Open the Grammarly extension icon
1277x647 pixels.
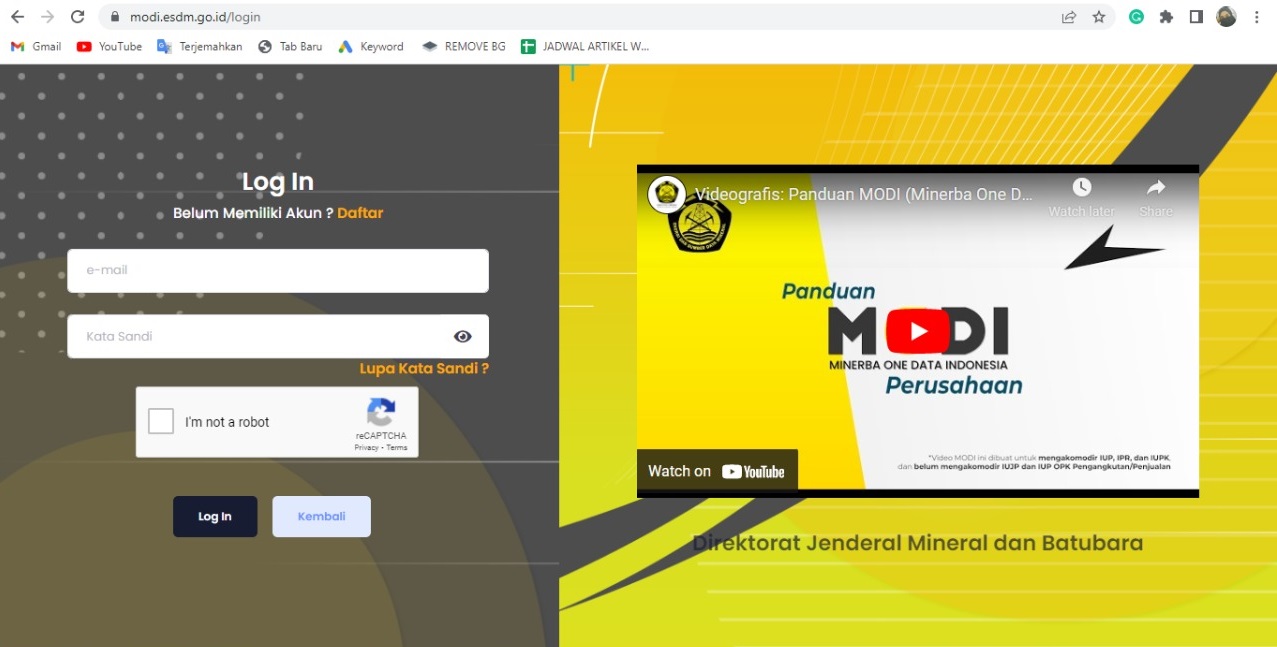click(1136, 17)
